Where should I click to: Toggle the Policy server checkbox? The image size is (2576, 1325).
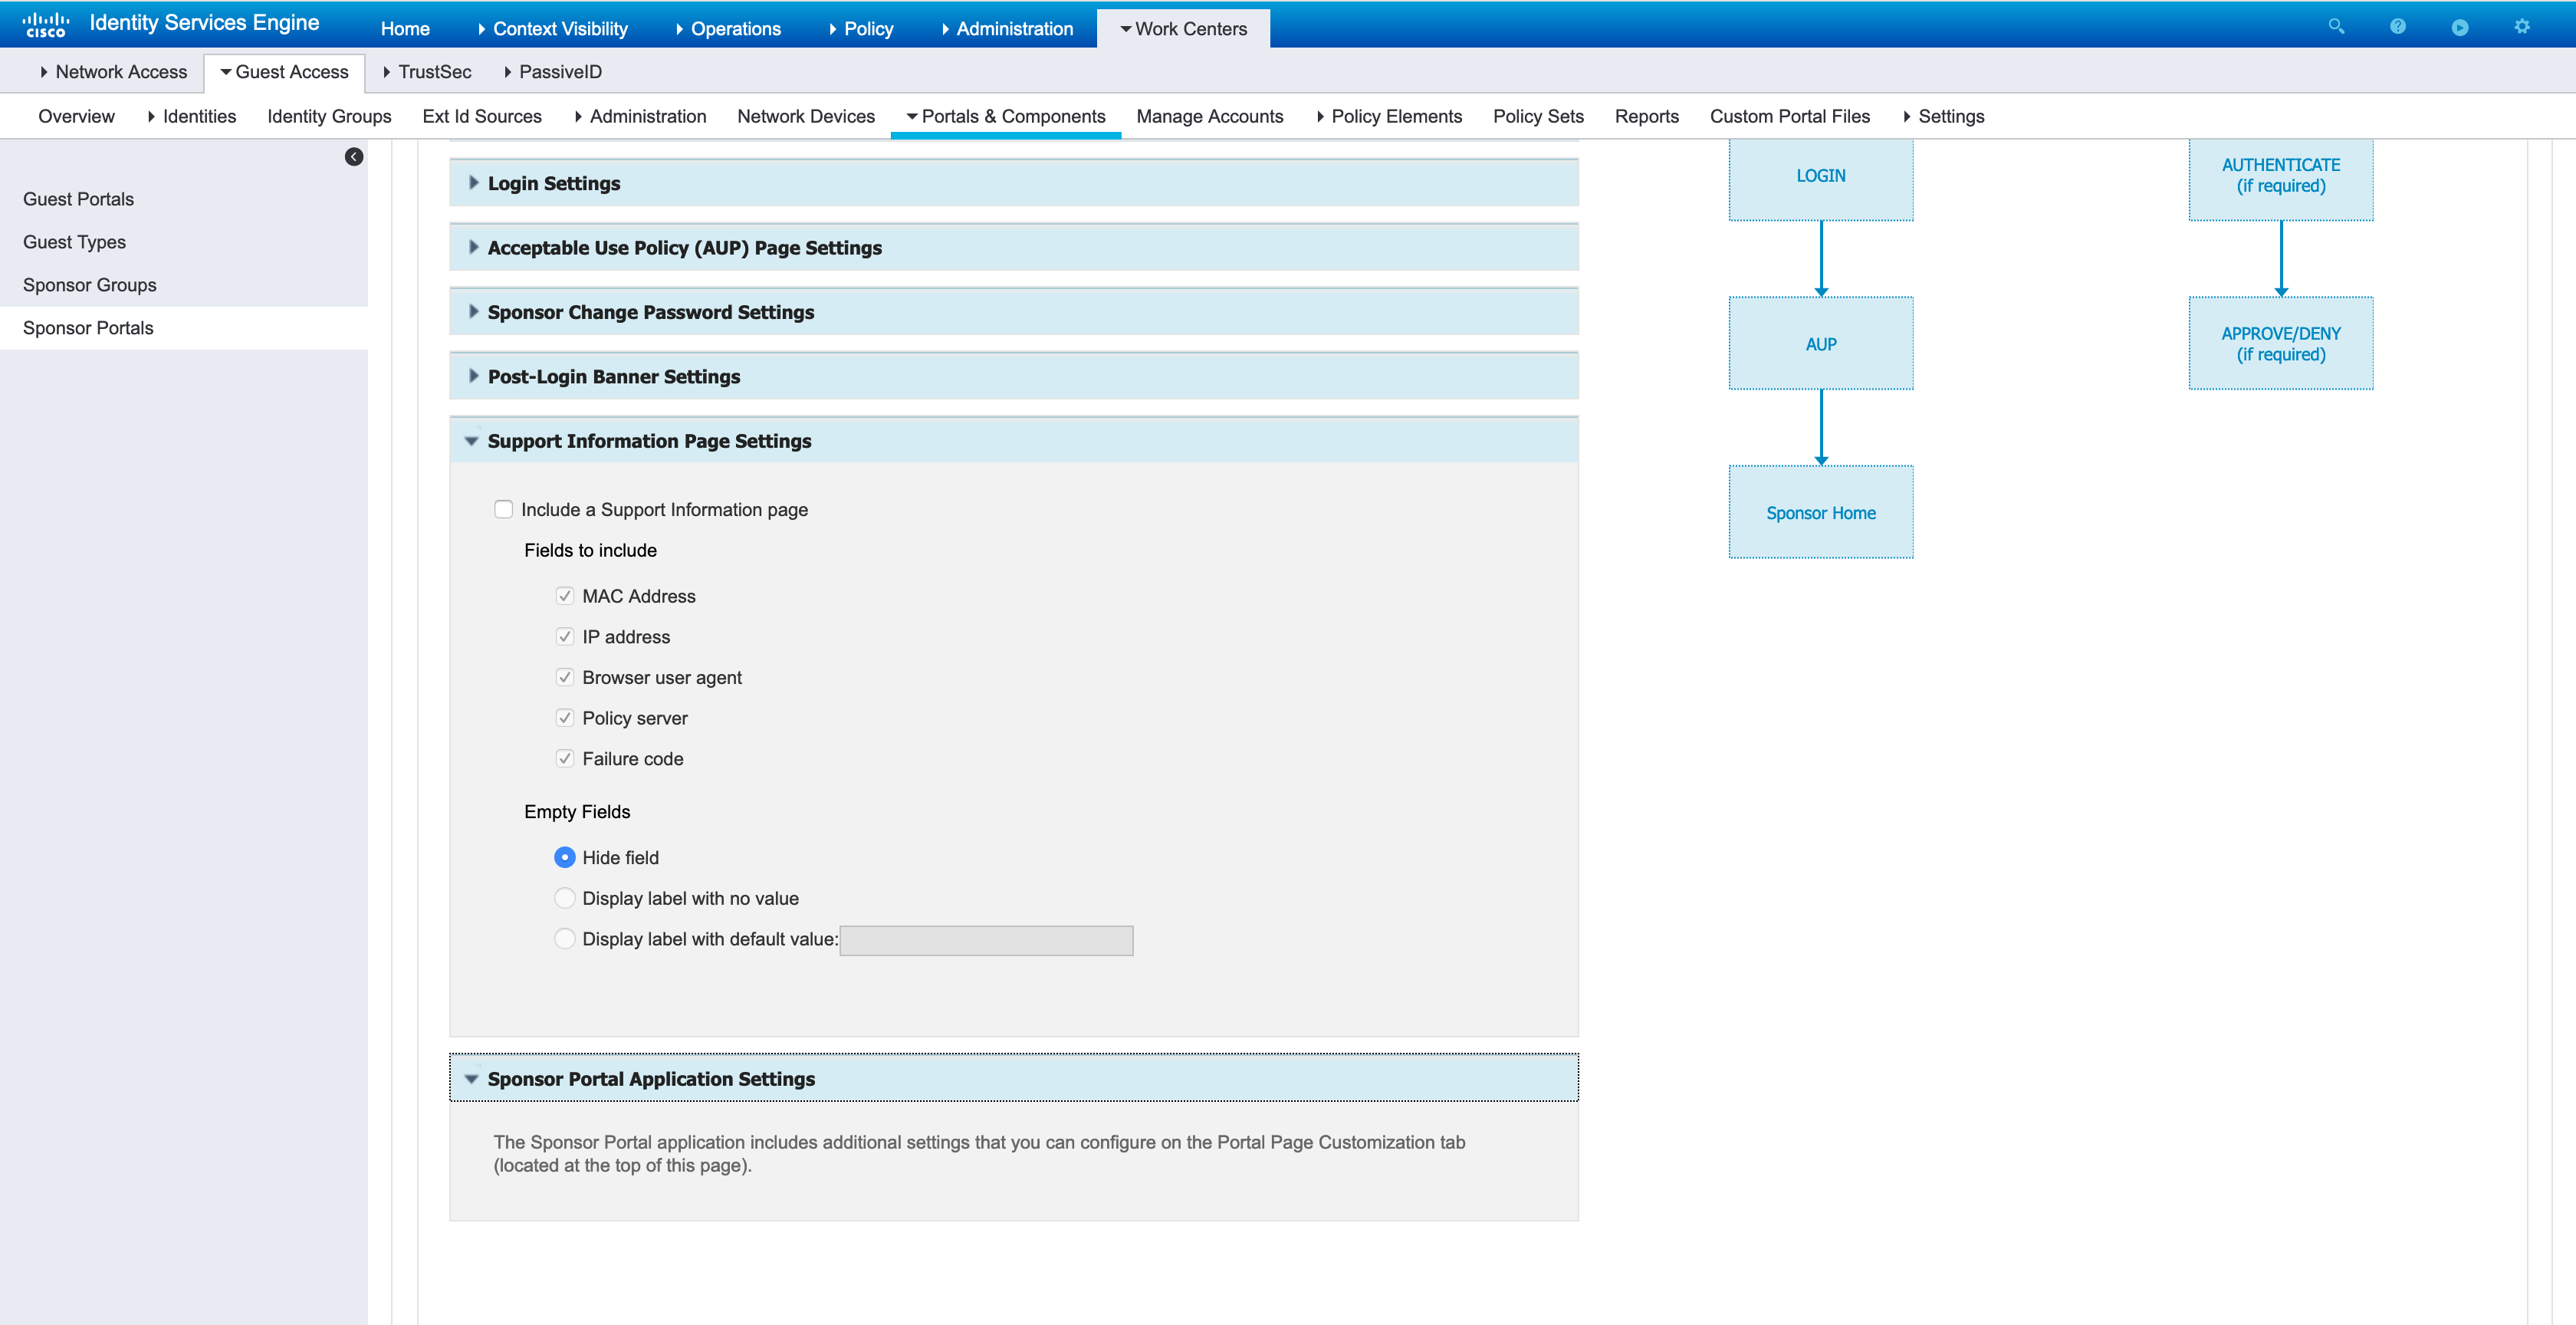click(565, 718)
